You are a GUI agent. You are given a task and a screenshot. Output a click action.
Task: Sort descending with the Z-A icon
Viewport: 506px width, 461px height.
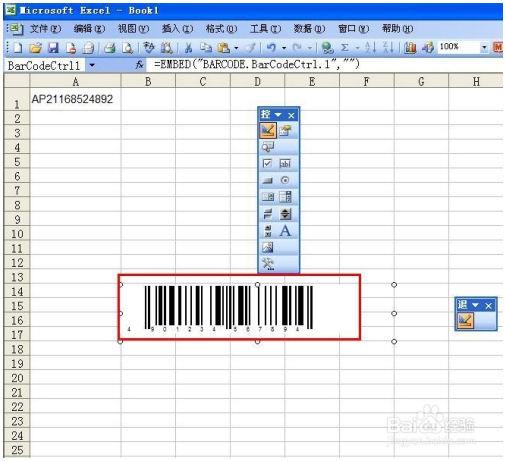388,48
